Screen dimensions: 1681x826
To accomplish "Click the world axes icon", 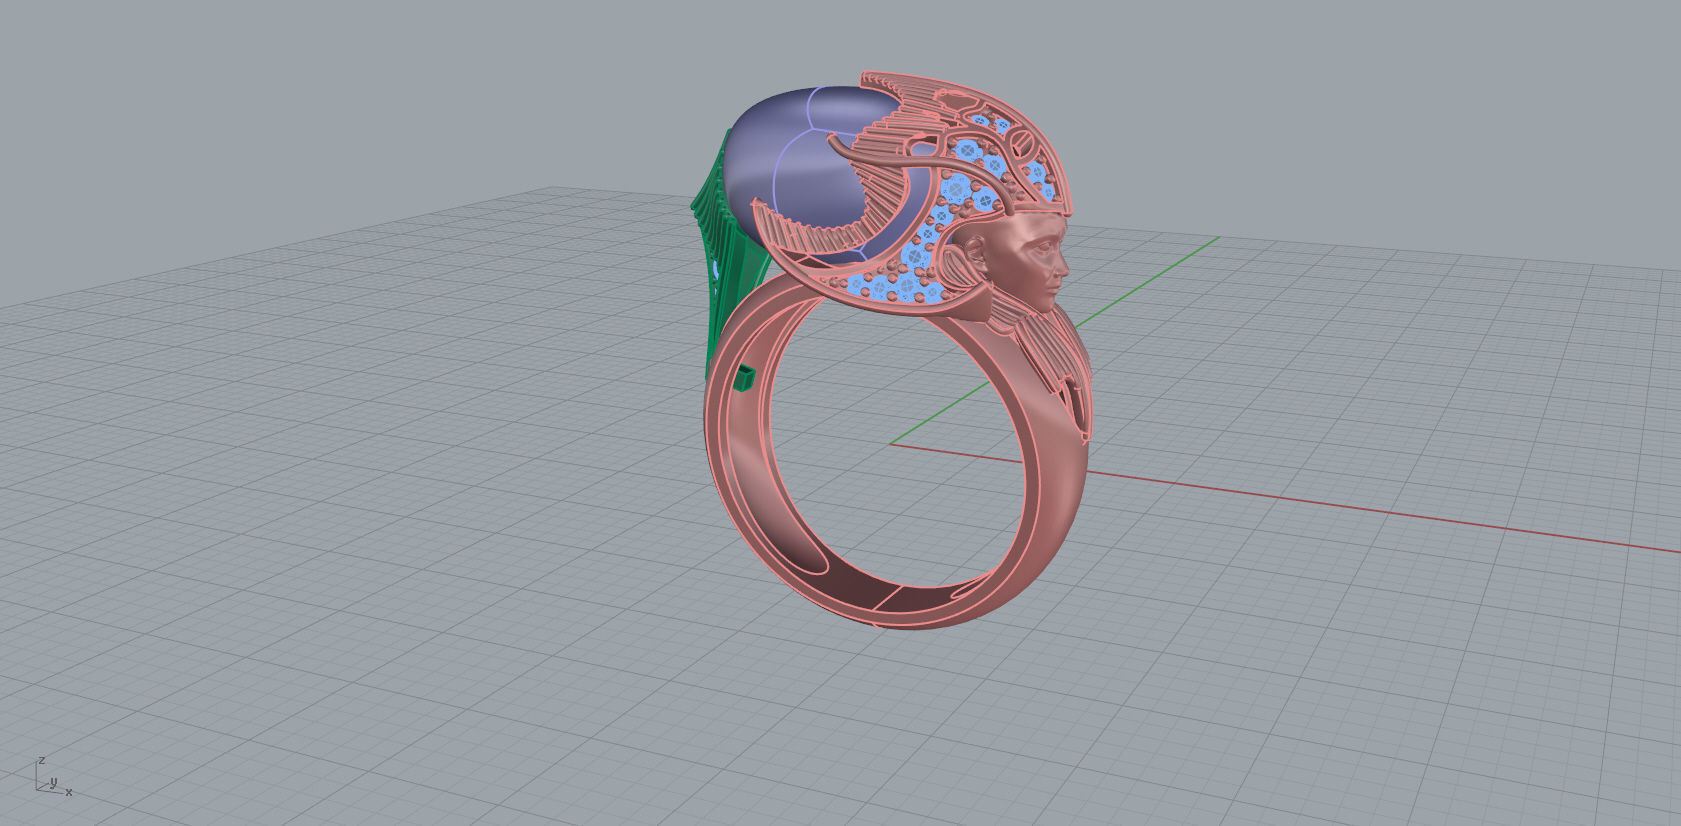I will [x=53, y=776].
